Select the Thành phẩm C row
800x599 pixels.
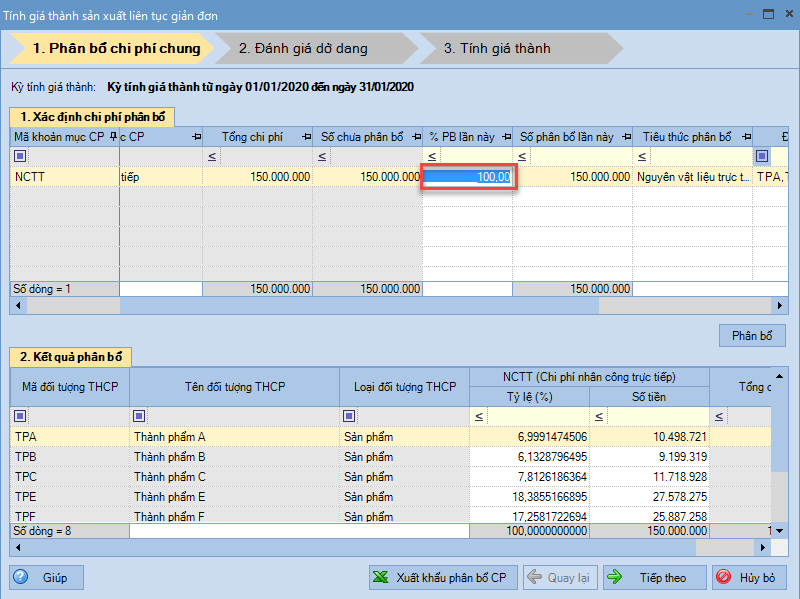[390, 477]
